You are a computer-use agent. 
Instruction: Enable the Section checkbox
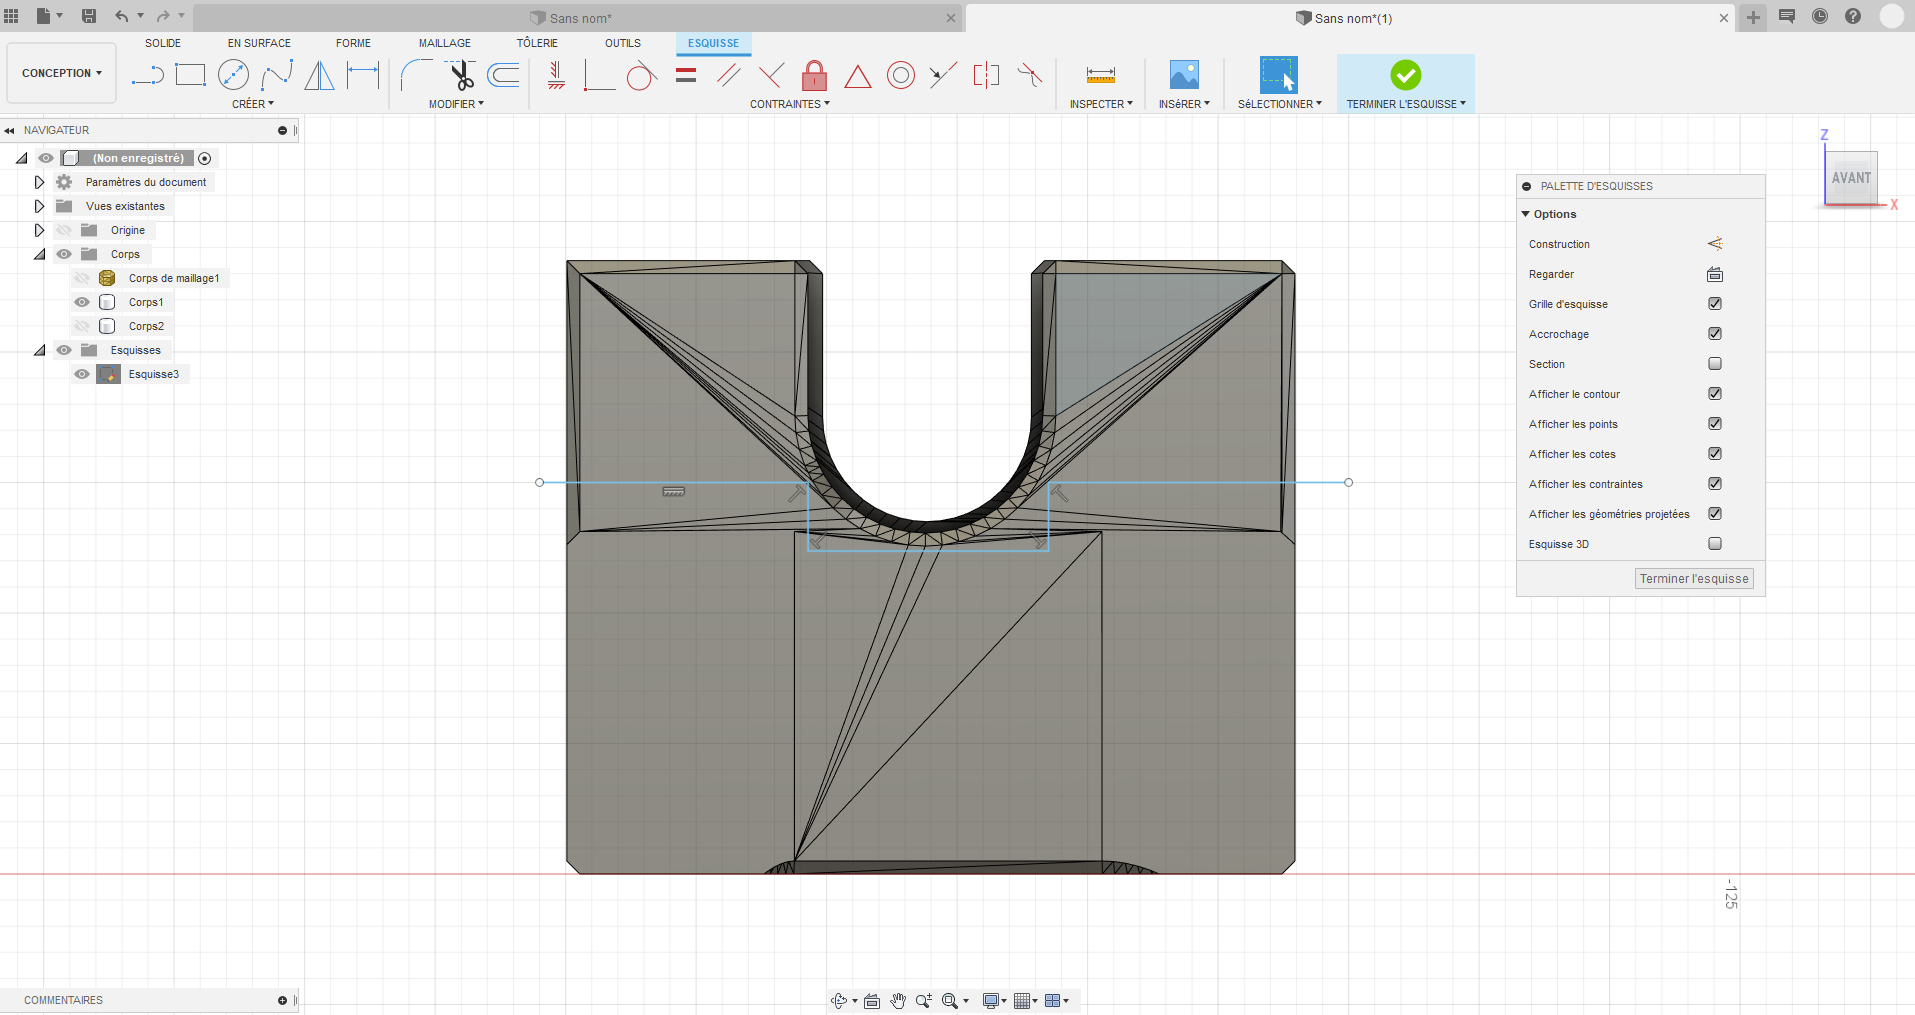pyautogui.click(x=1715, y=364)
